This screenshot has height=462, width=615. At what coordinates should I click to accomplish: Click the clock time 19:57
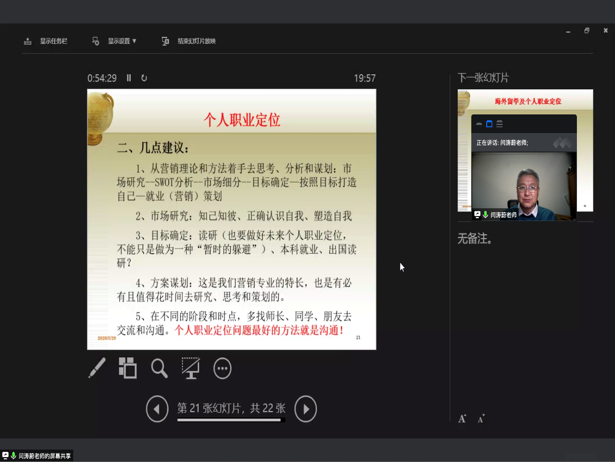tap(365, 78)
